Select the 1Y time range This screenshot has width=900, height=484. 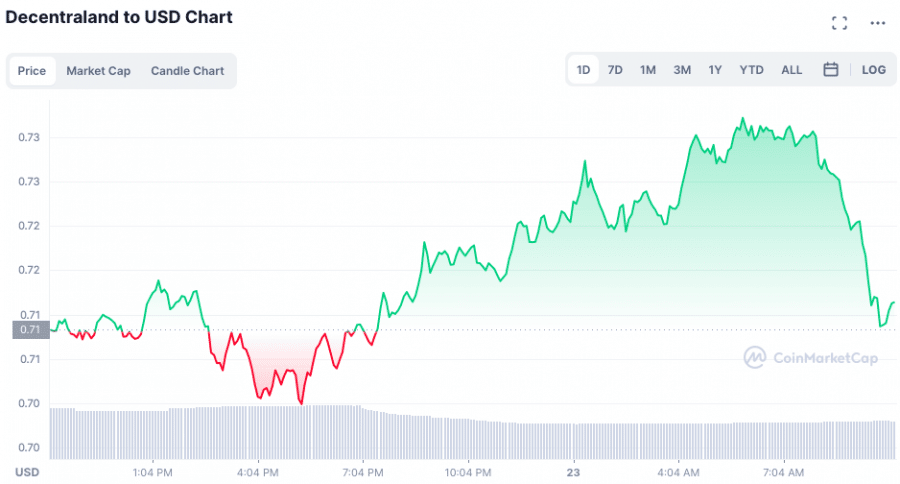(715, 70)
